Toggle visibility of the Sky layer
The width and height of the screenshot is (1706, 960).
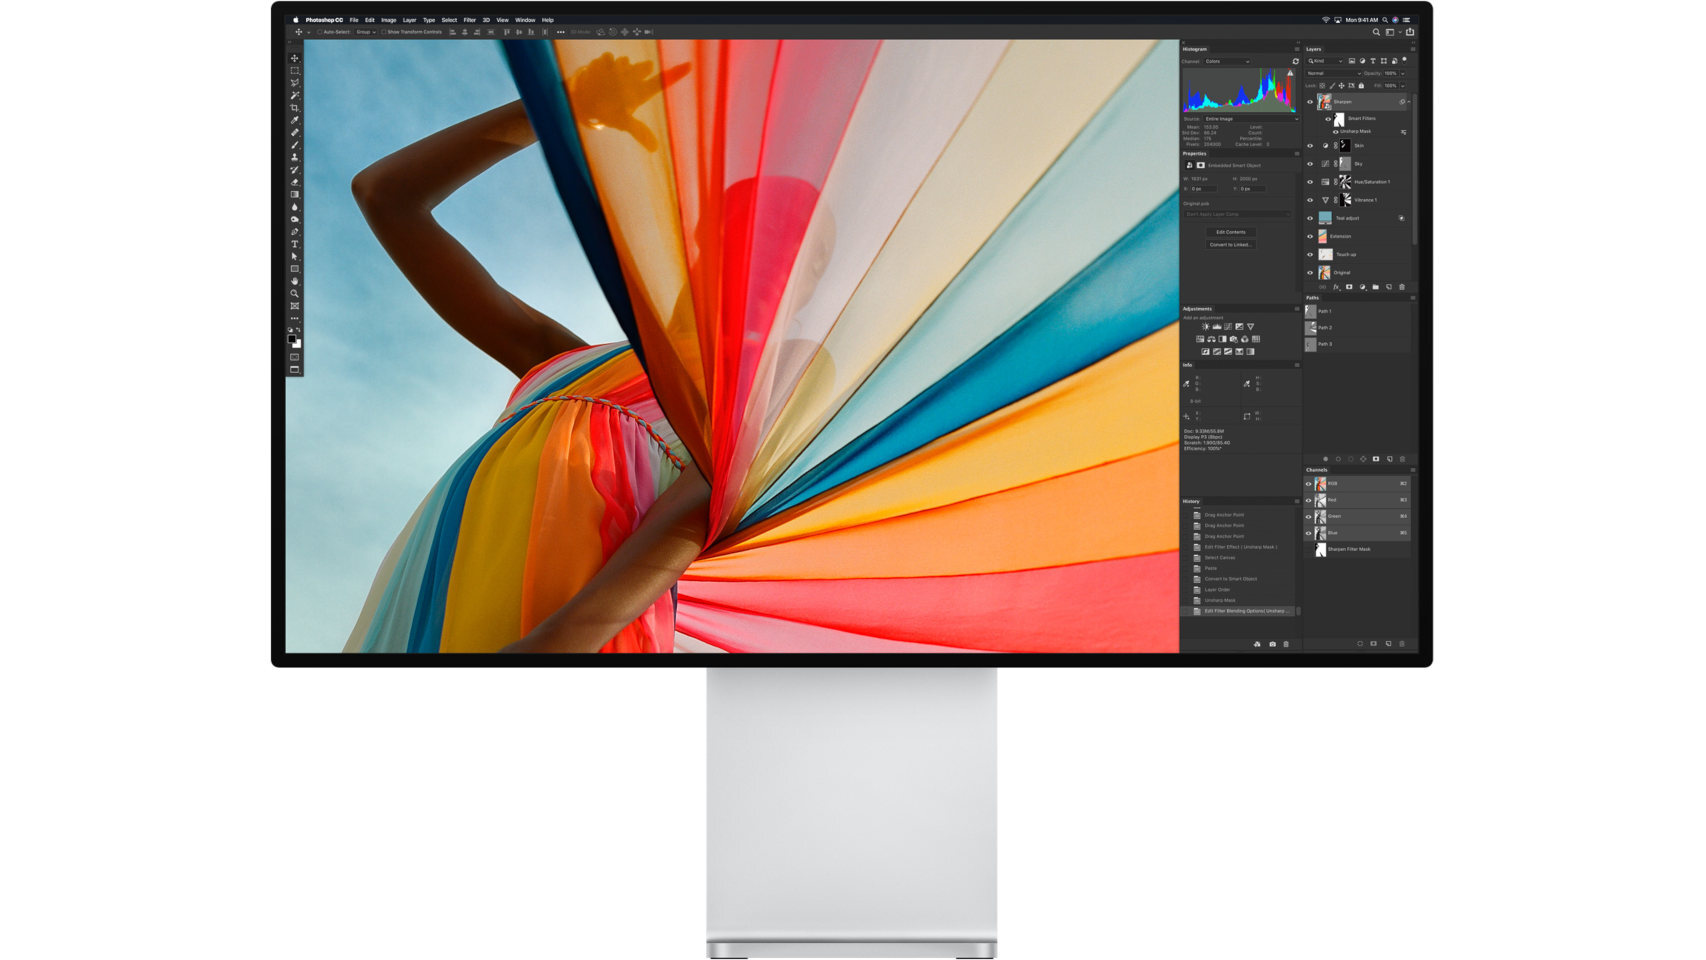[1311, 164]
